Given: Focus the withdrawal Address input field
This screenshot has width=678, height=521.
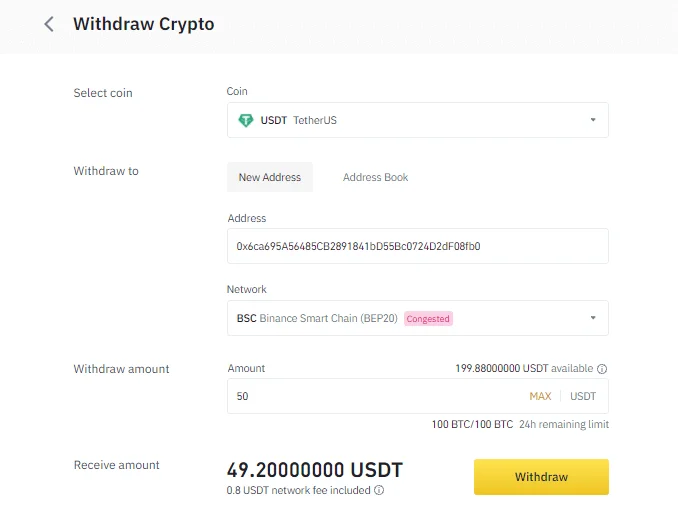Looking at the screenshot, I should 418,246.
